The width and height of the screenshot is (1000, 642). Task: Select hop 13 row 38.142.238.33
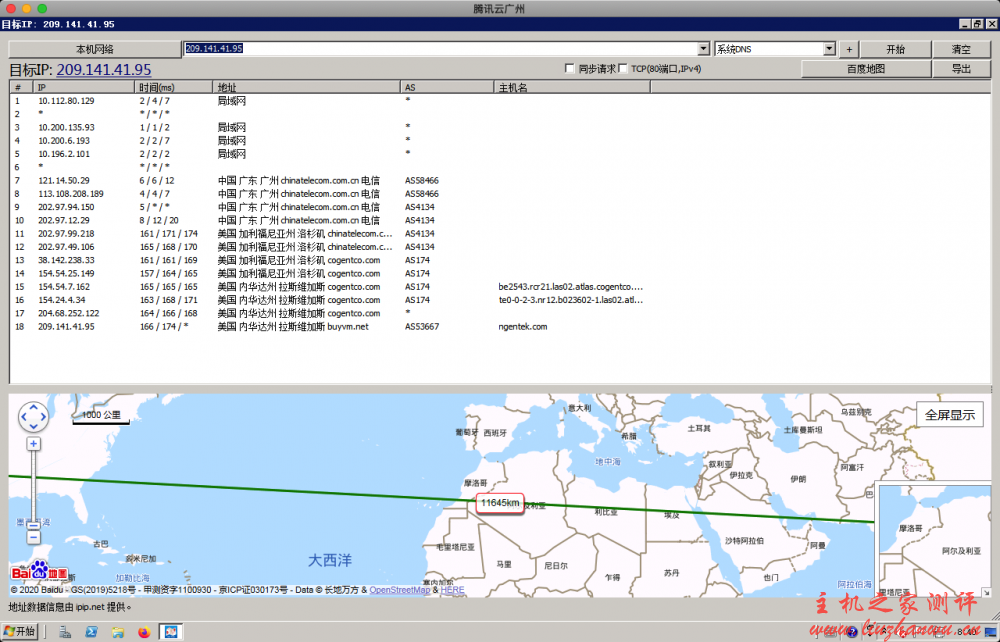500,260
